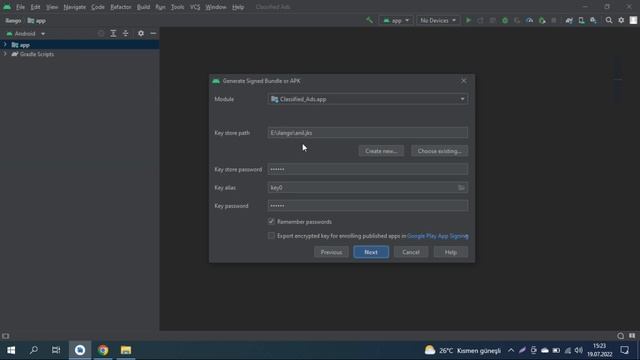This screenshot has height=360, width=640.
Task: Open the File menu
Action: pos(20,7)
